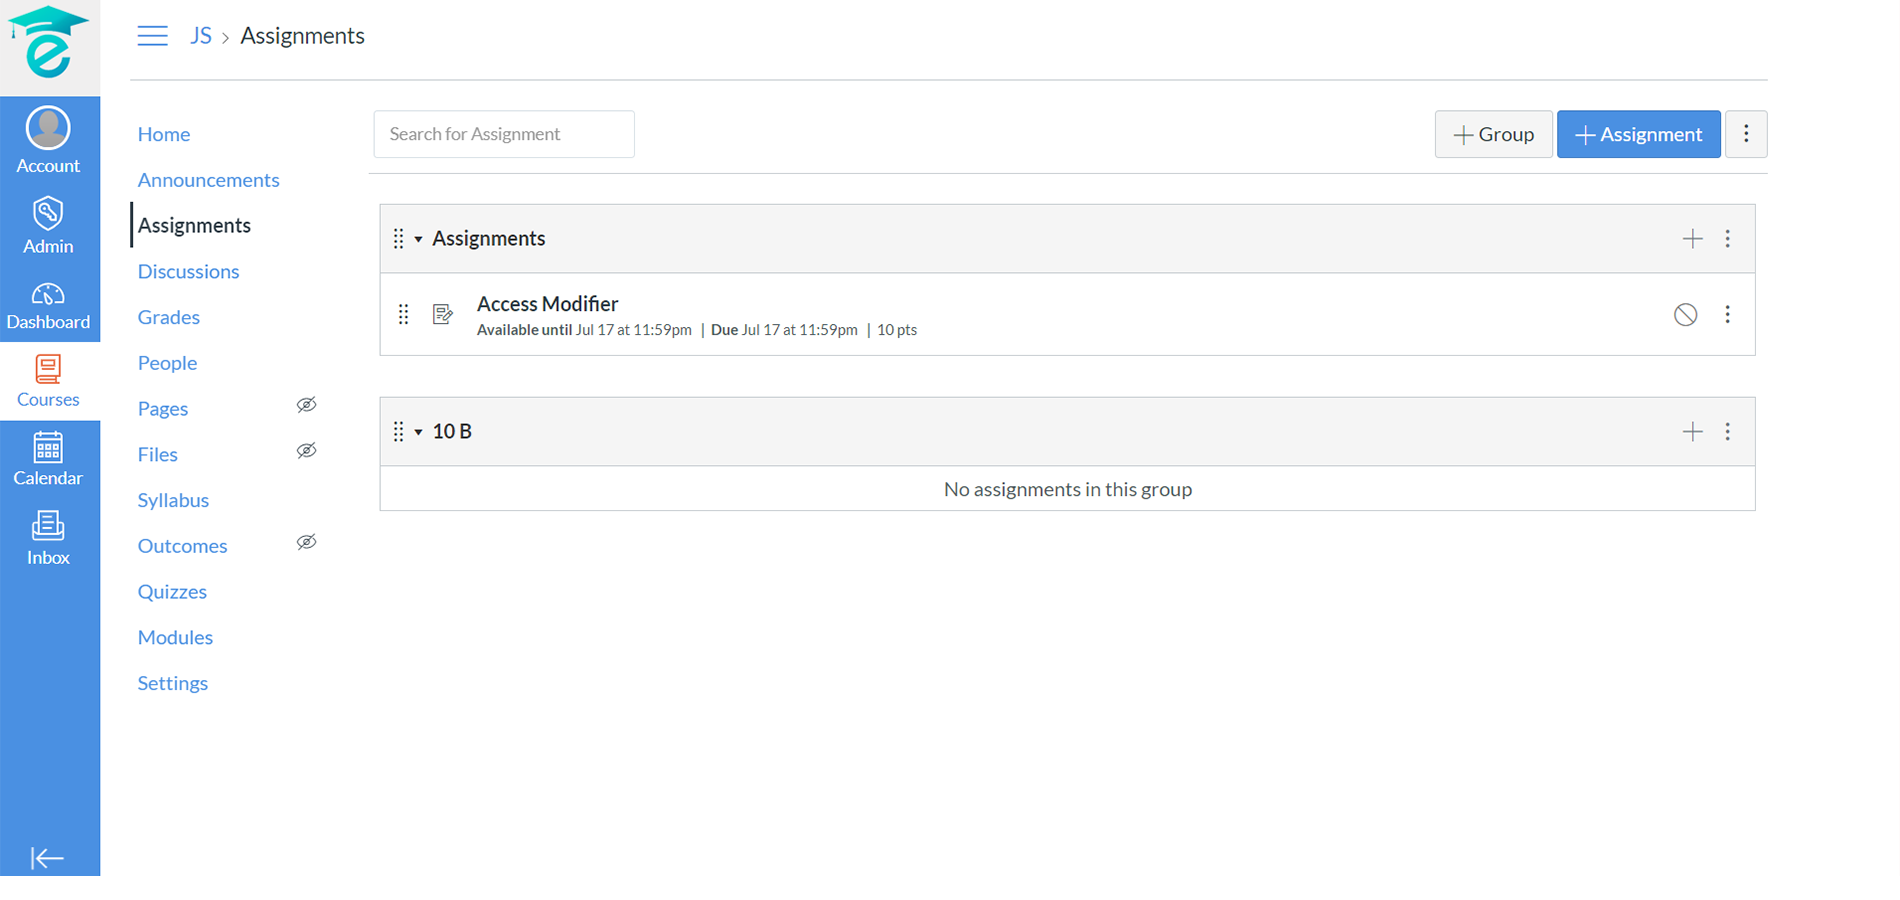Image resolution: width=1900 pixels, height=900 pixels.
Task: Open the Account profile icon
Action: coord(48,129)
